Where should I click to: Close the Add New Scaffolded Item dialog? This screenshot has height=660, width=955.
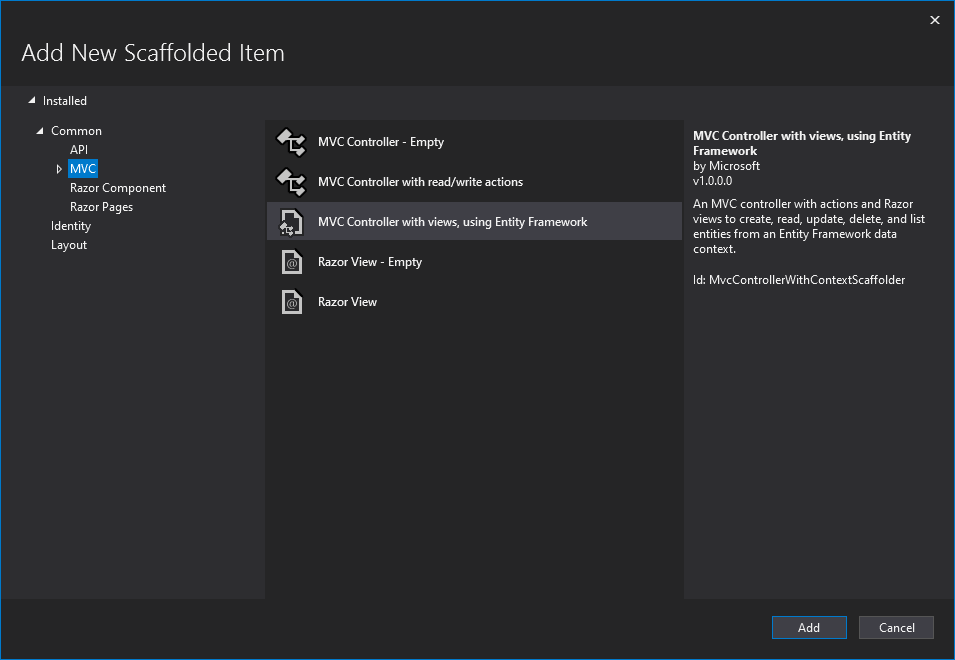click(x=935, y=20)
